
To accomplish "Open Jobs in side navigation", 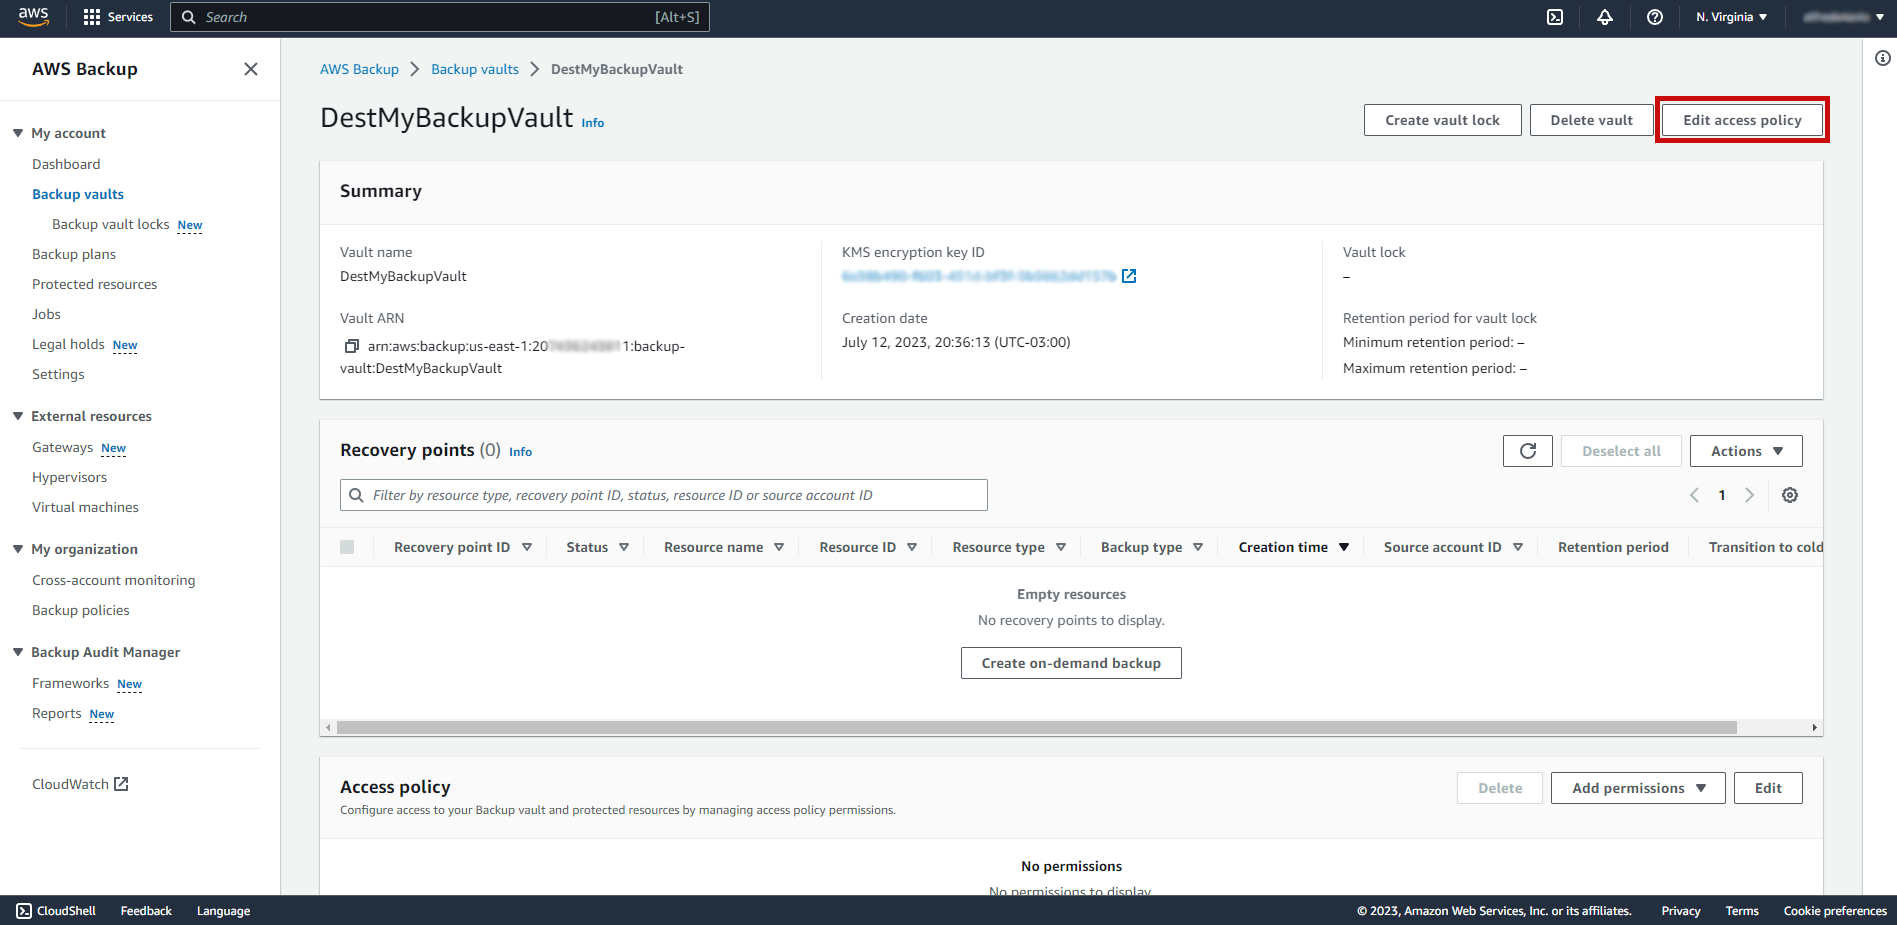I will coord(46,314).
